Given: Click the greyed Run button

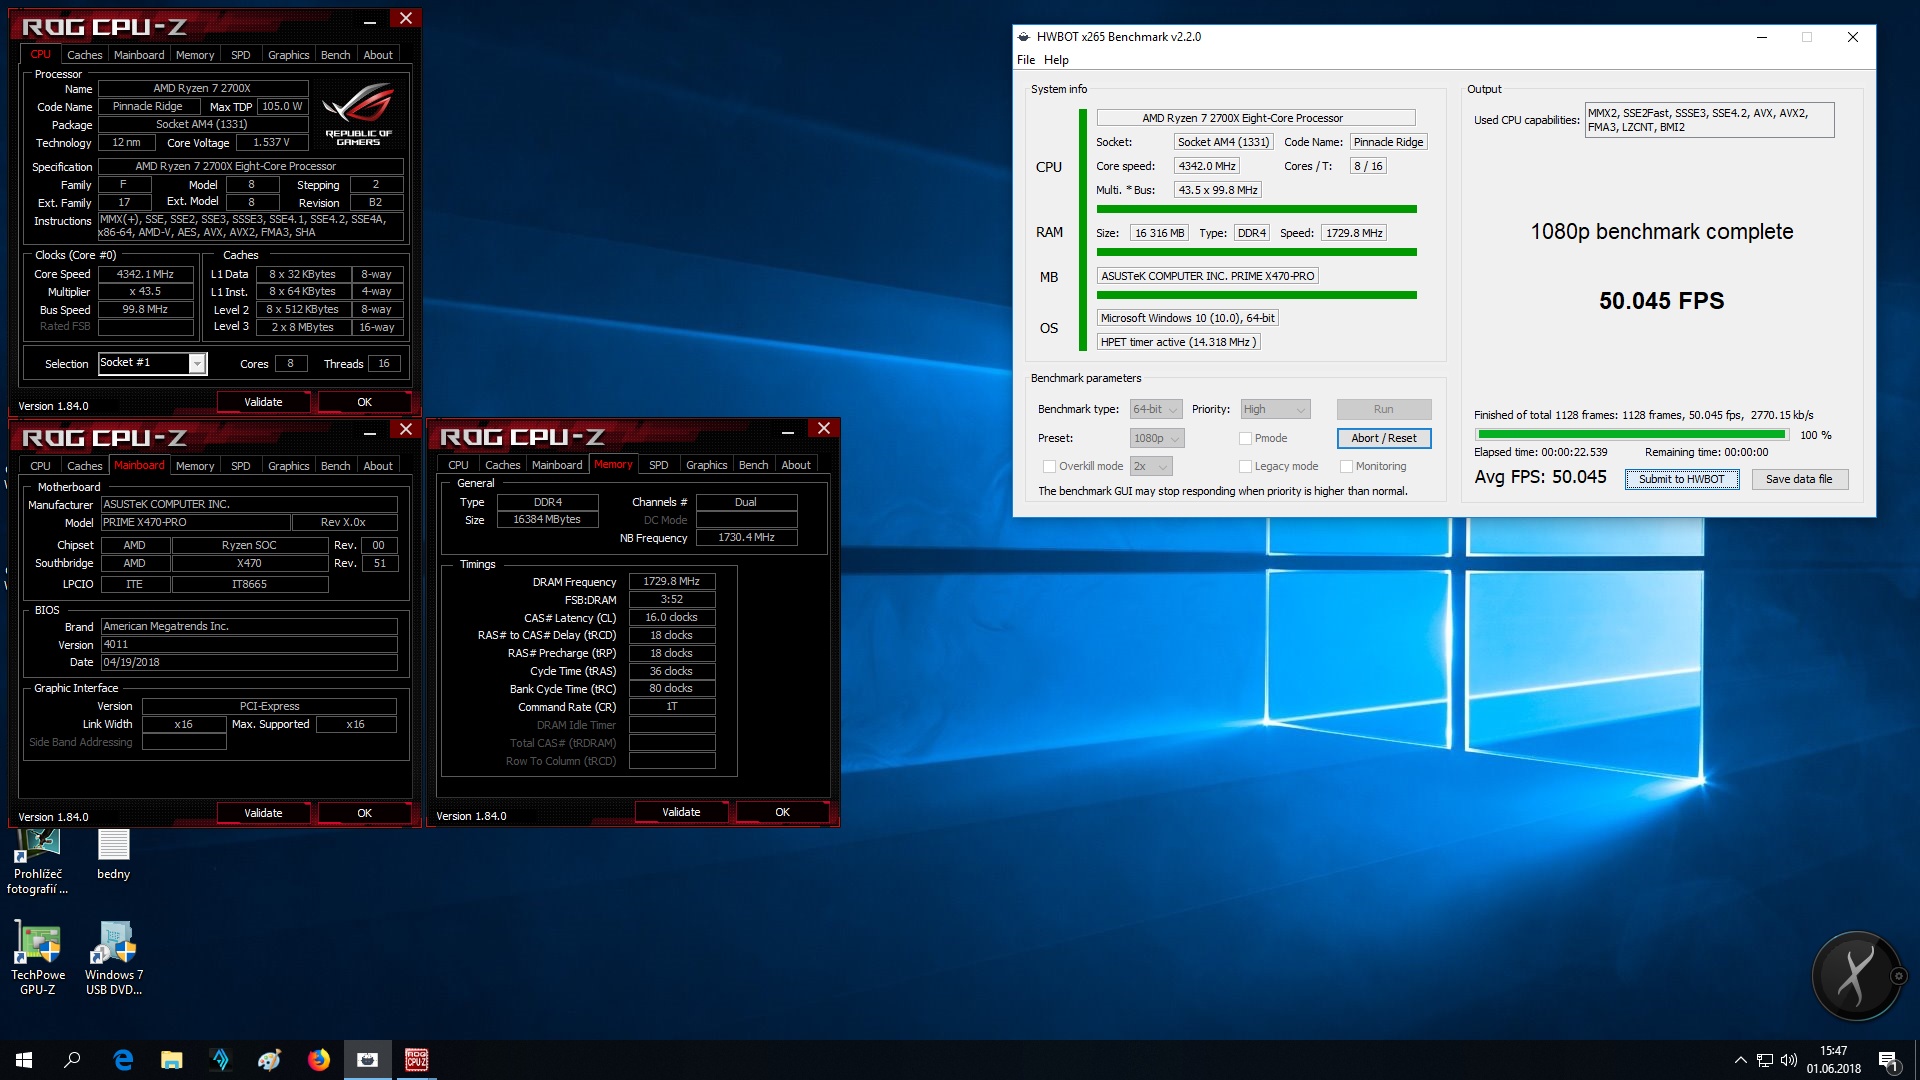Looking at the screenshot, I should [1384, 409].
